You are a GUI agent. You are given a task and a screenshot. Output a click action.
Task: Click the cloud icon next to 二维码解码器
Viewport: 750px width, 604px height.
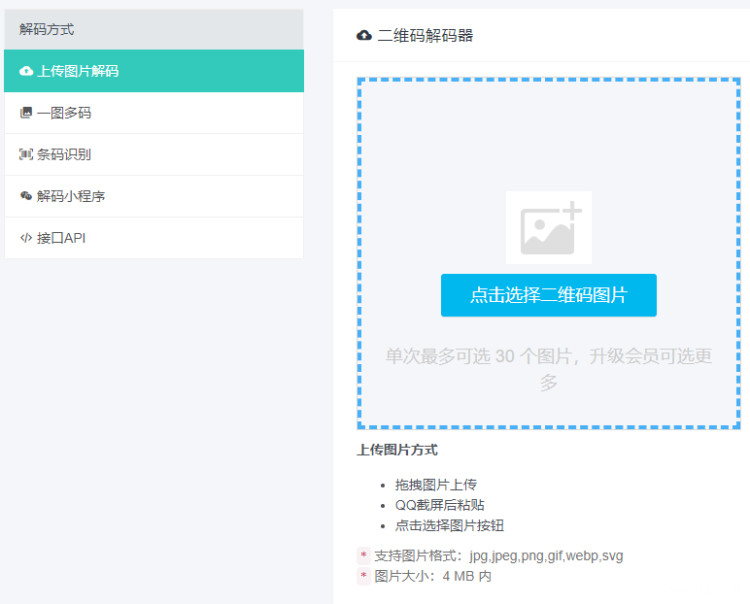(364, 36)
